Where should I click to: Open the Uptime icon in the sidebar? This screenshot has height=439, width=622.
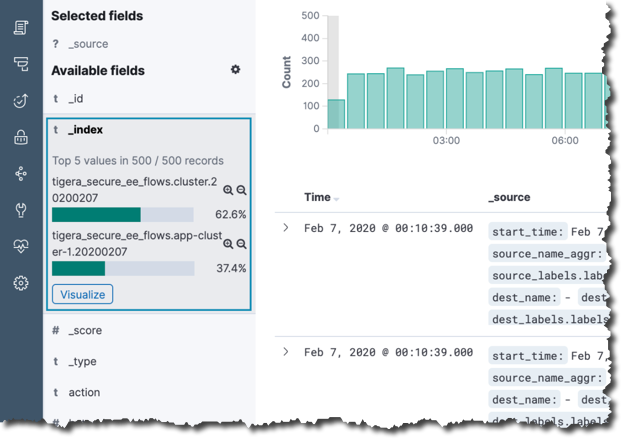21,101
